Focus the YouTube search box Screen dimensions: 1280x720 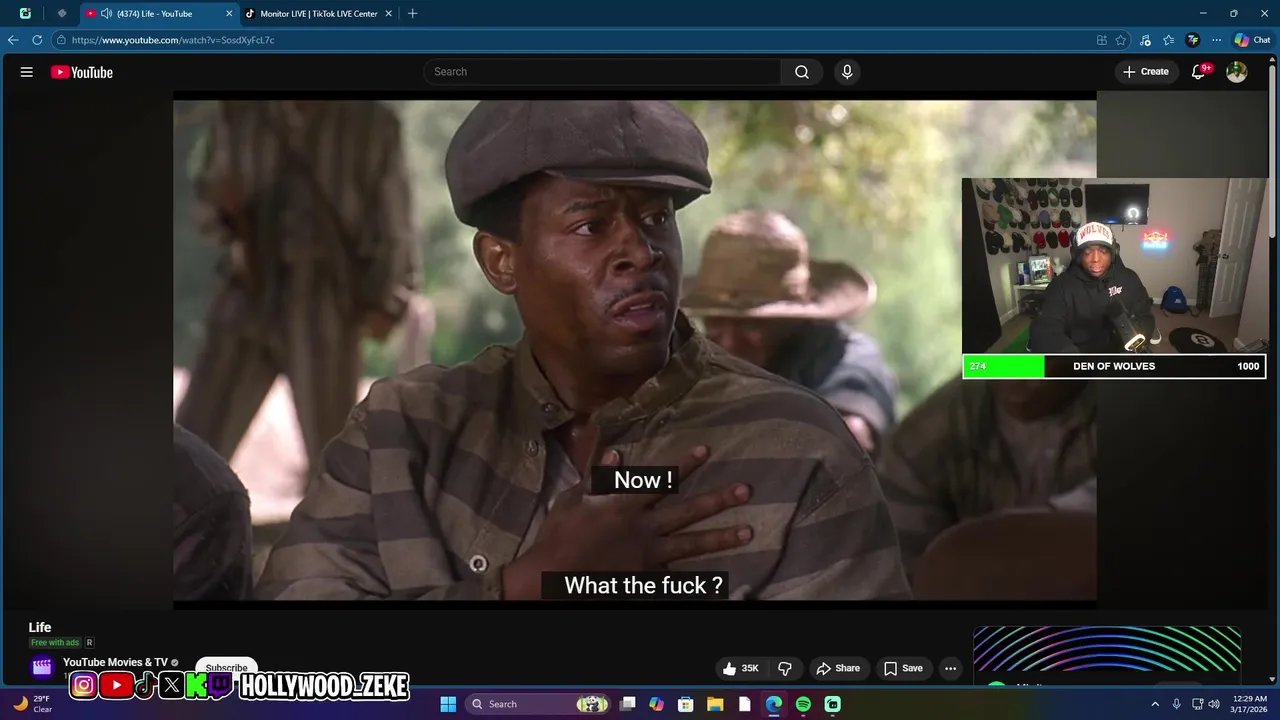(603, 72)
